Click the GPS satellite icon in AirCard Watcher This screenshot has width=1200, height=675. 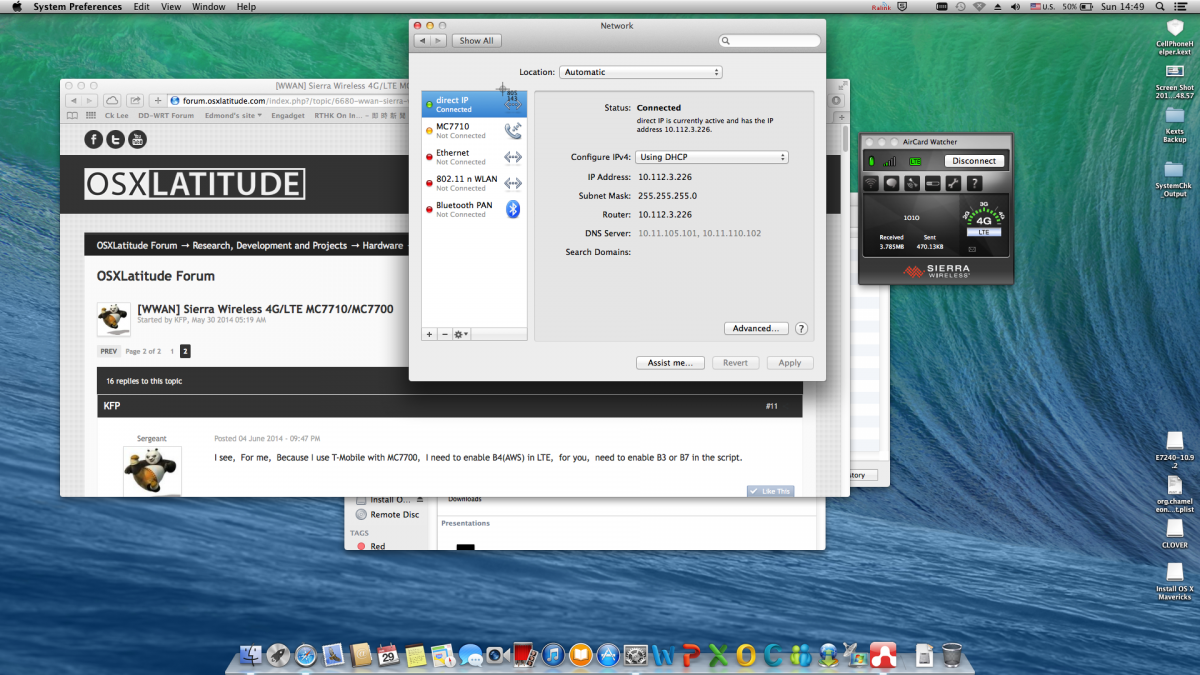[x=912, y=183]
